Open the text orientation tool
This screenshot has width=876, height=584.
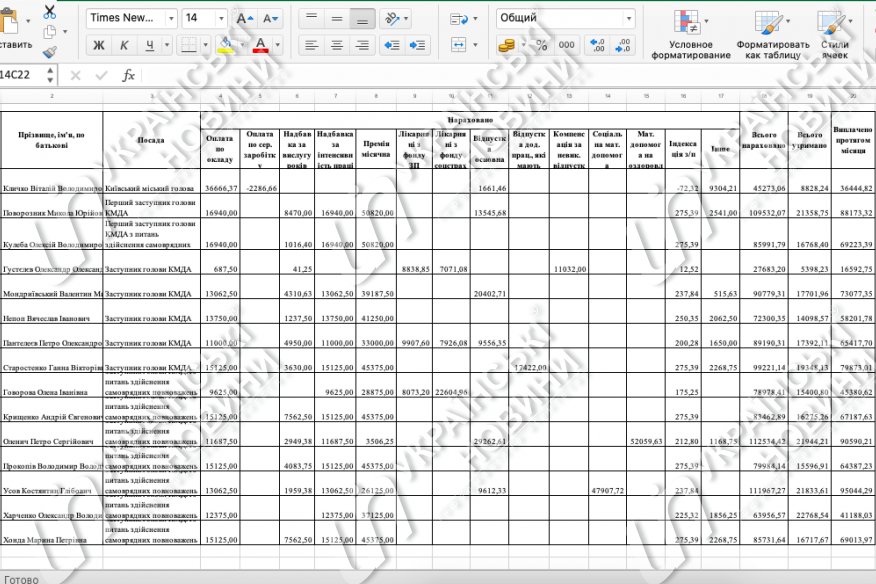click(x=396, y=19)
